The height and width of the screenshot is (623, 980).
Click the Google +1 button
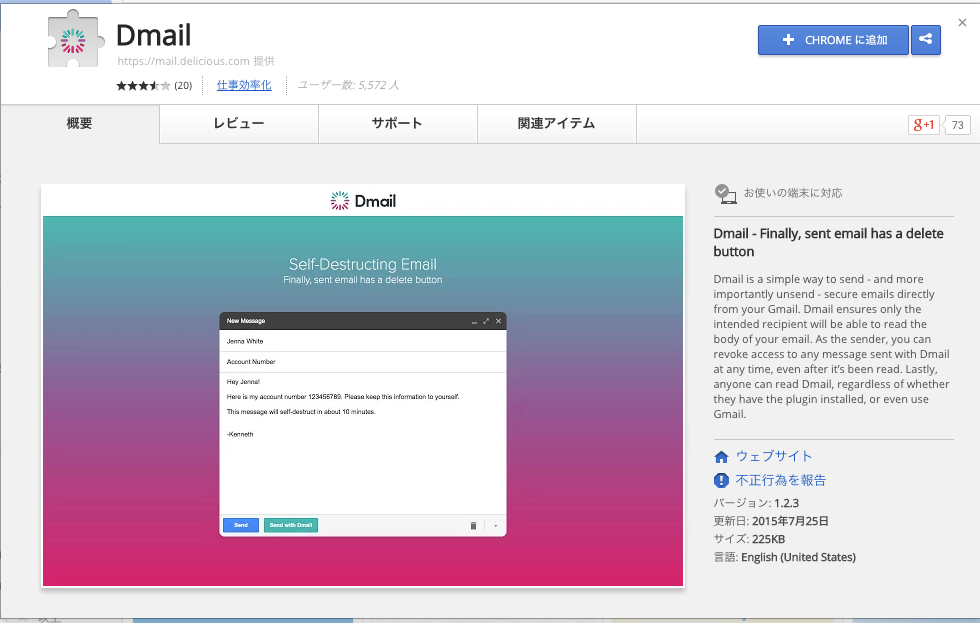923,125
